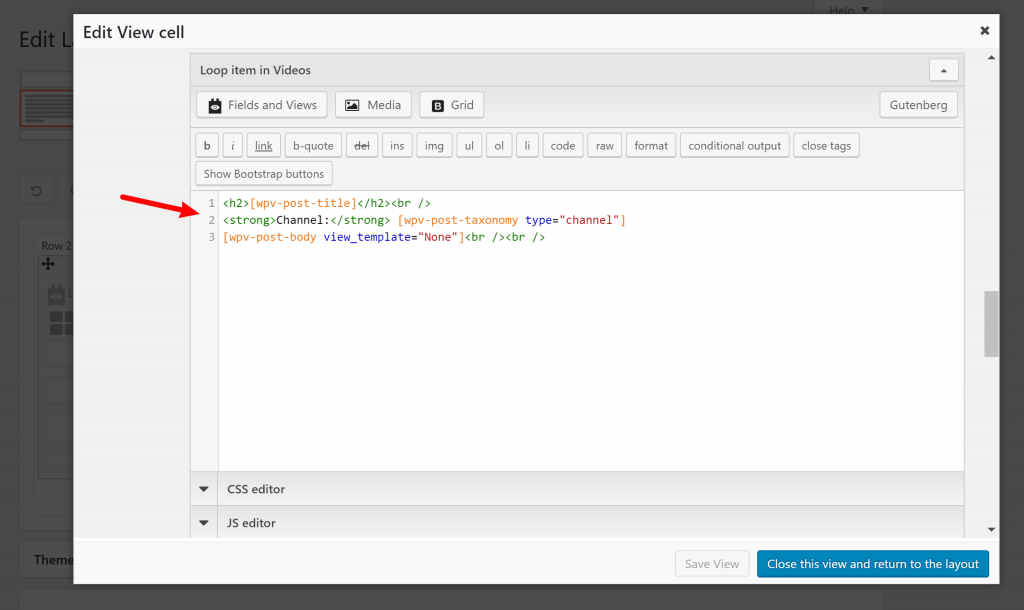Image resolution: width=1024 pixels, height=610 pixels.
Task: Insert an image with img quicktag
Action: [x=434, y=145]
